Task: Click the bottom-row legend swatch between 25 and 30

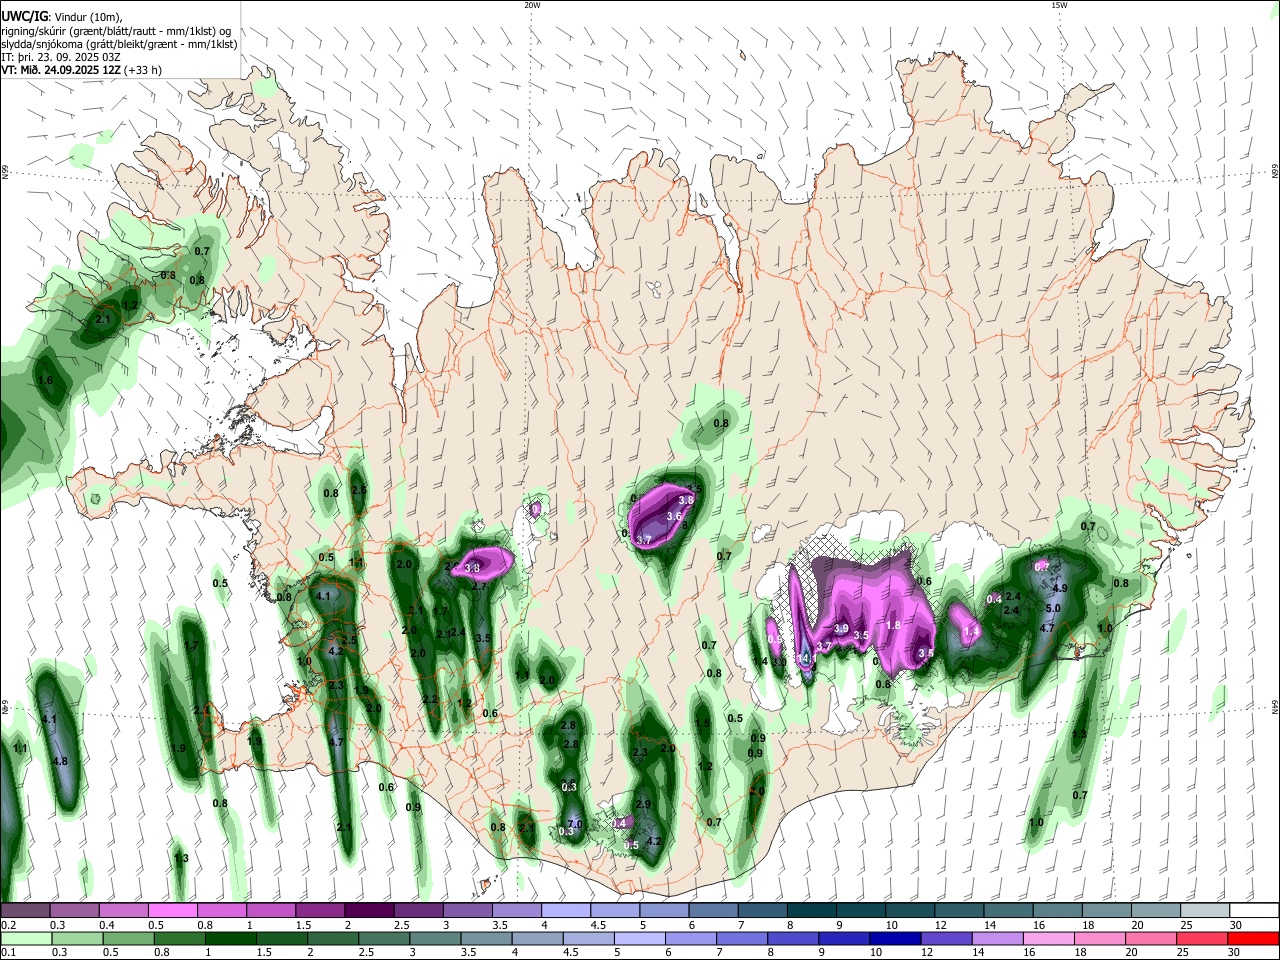Action: (x=1201, y=938)
